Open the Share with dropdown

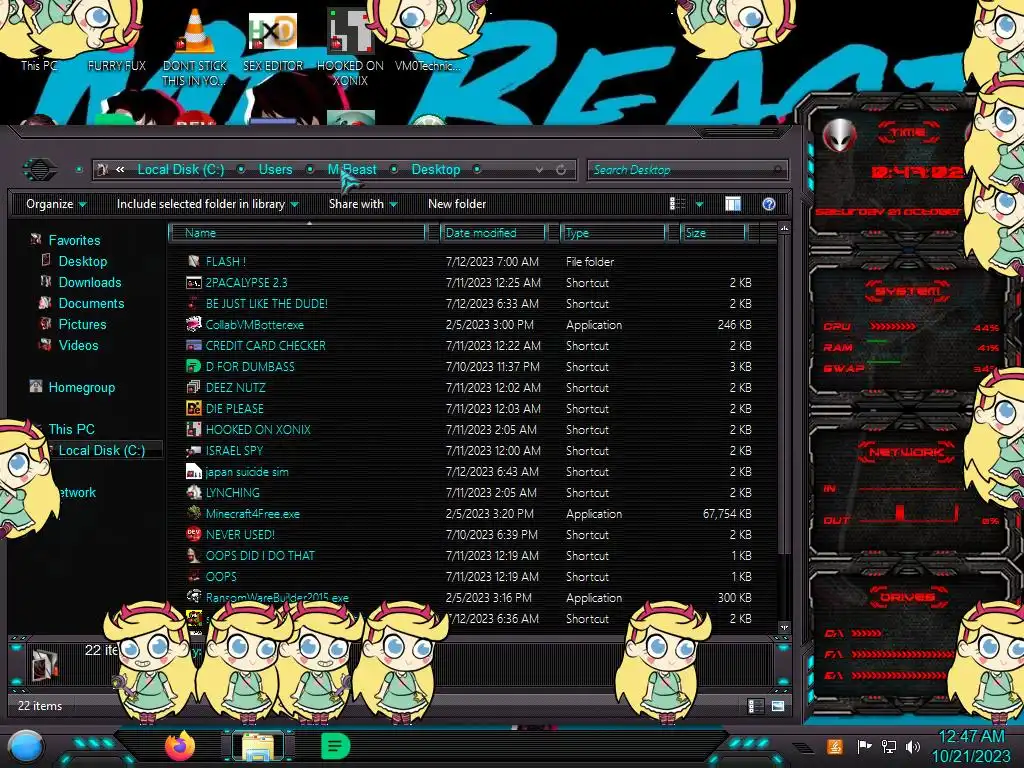point(363,204)
